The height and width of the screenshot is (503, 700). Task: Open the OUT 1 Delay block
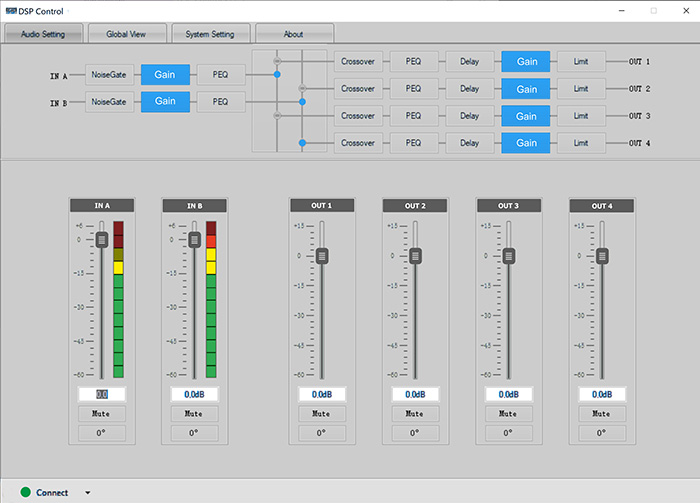pos(470,62)
